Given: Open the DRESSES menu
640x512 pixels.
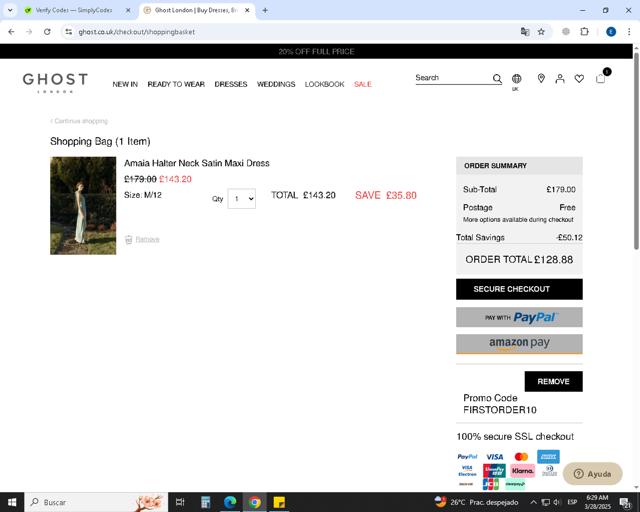Looking at the screenshot, I should [231, 84].
